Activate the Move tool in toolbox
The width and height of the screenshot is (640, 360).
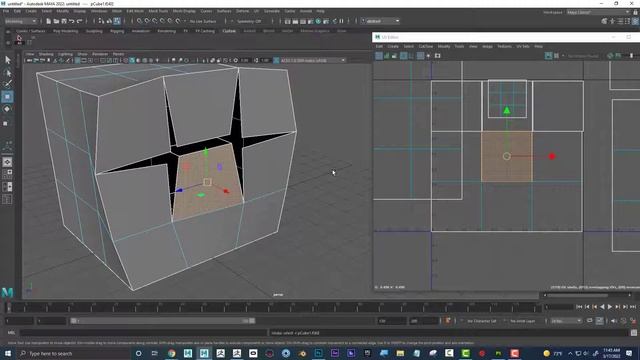click(7, 97)
